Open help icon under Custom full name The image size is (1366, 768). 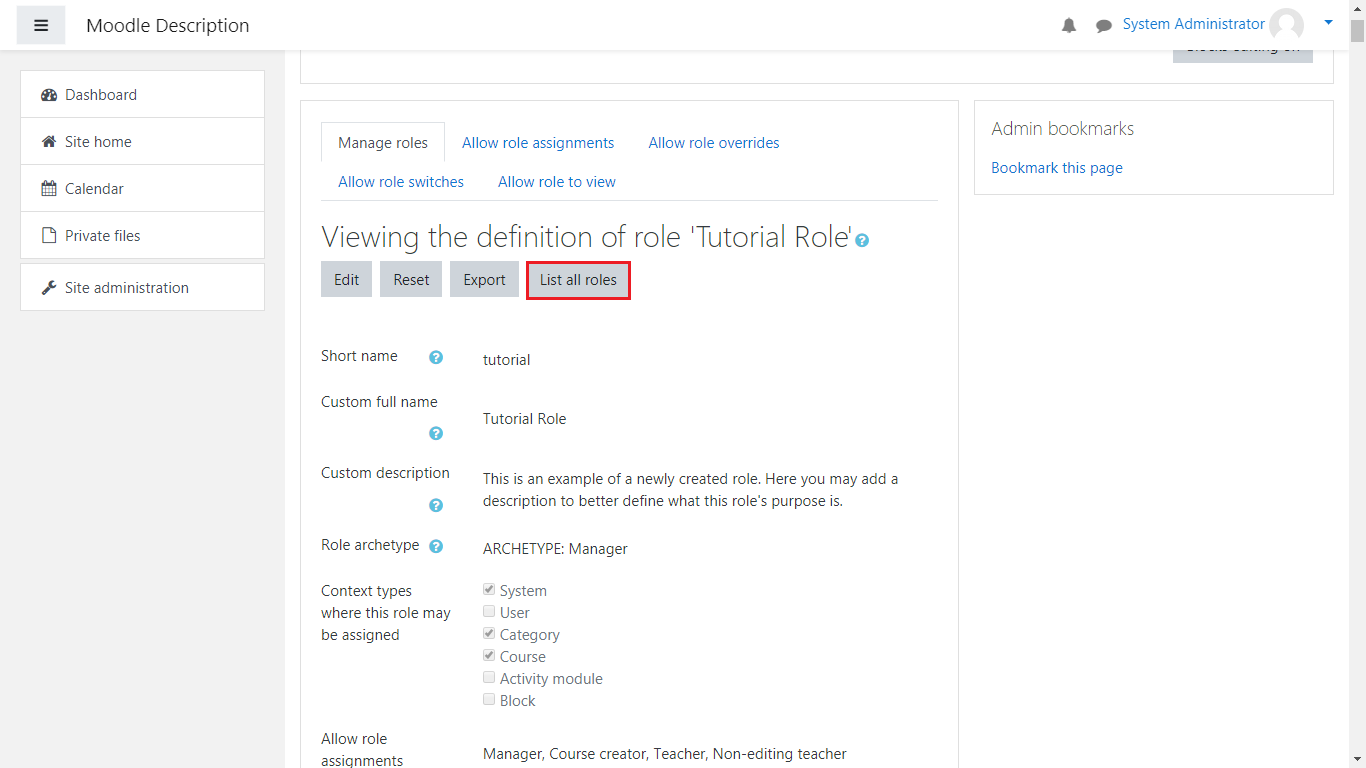pos(436,433)
